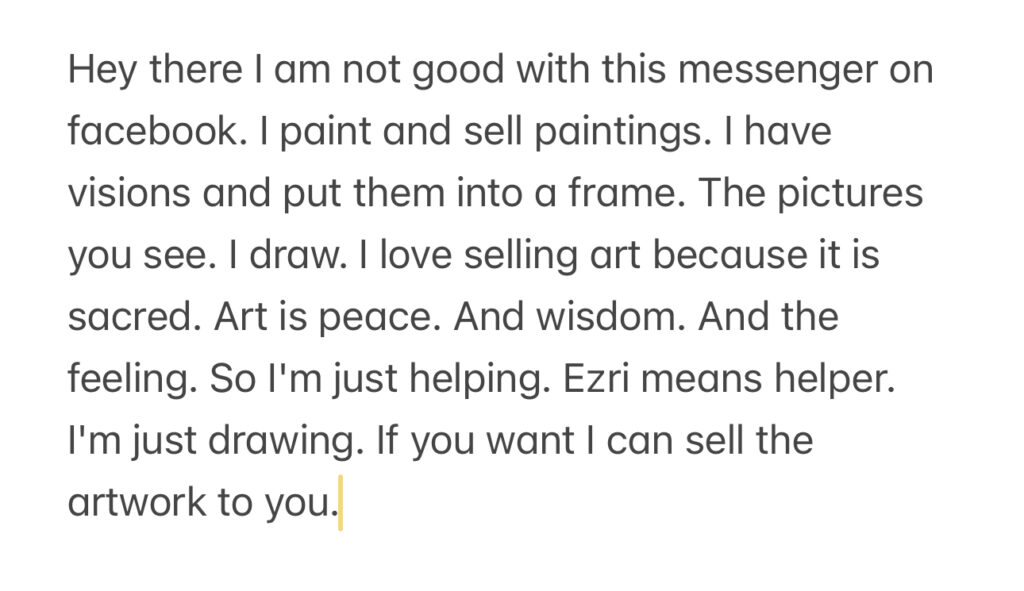Click the word "drawing" in the text

click(281, 441)
